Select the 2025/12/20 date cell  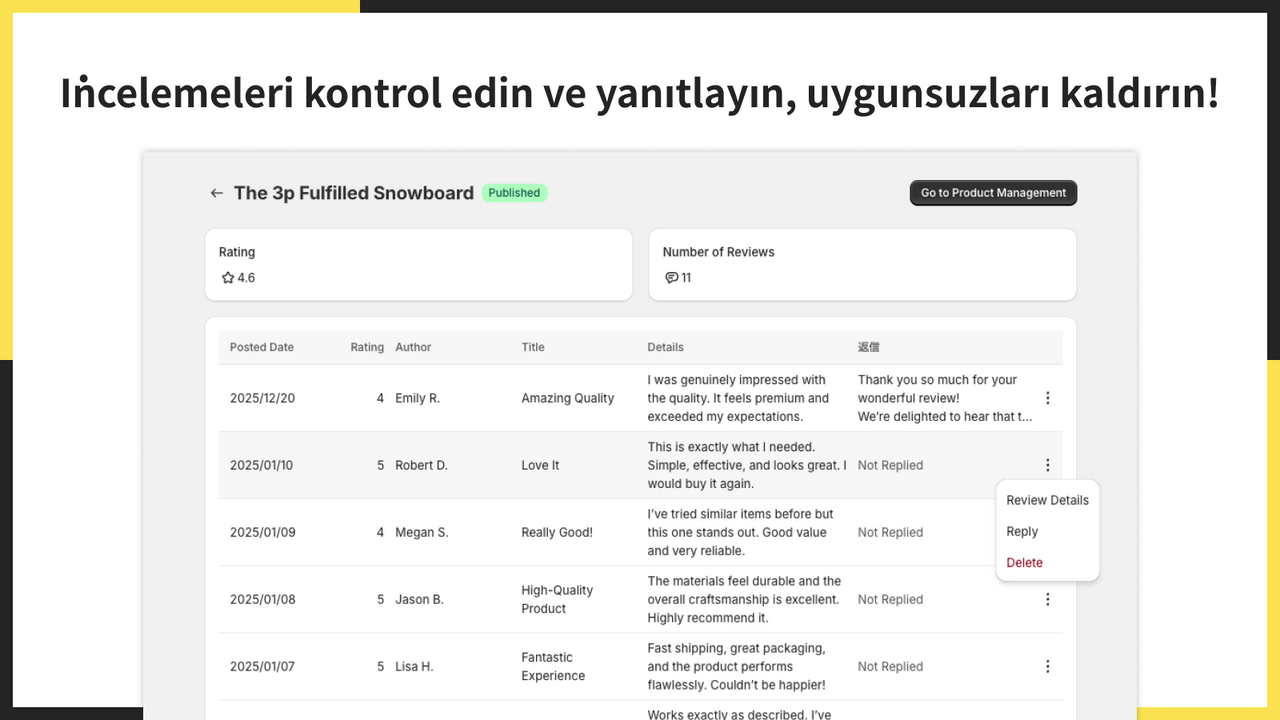[x=263, y=398]
